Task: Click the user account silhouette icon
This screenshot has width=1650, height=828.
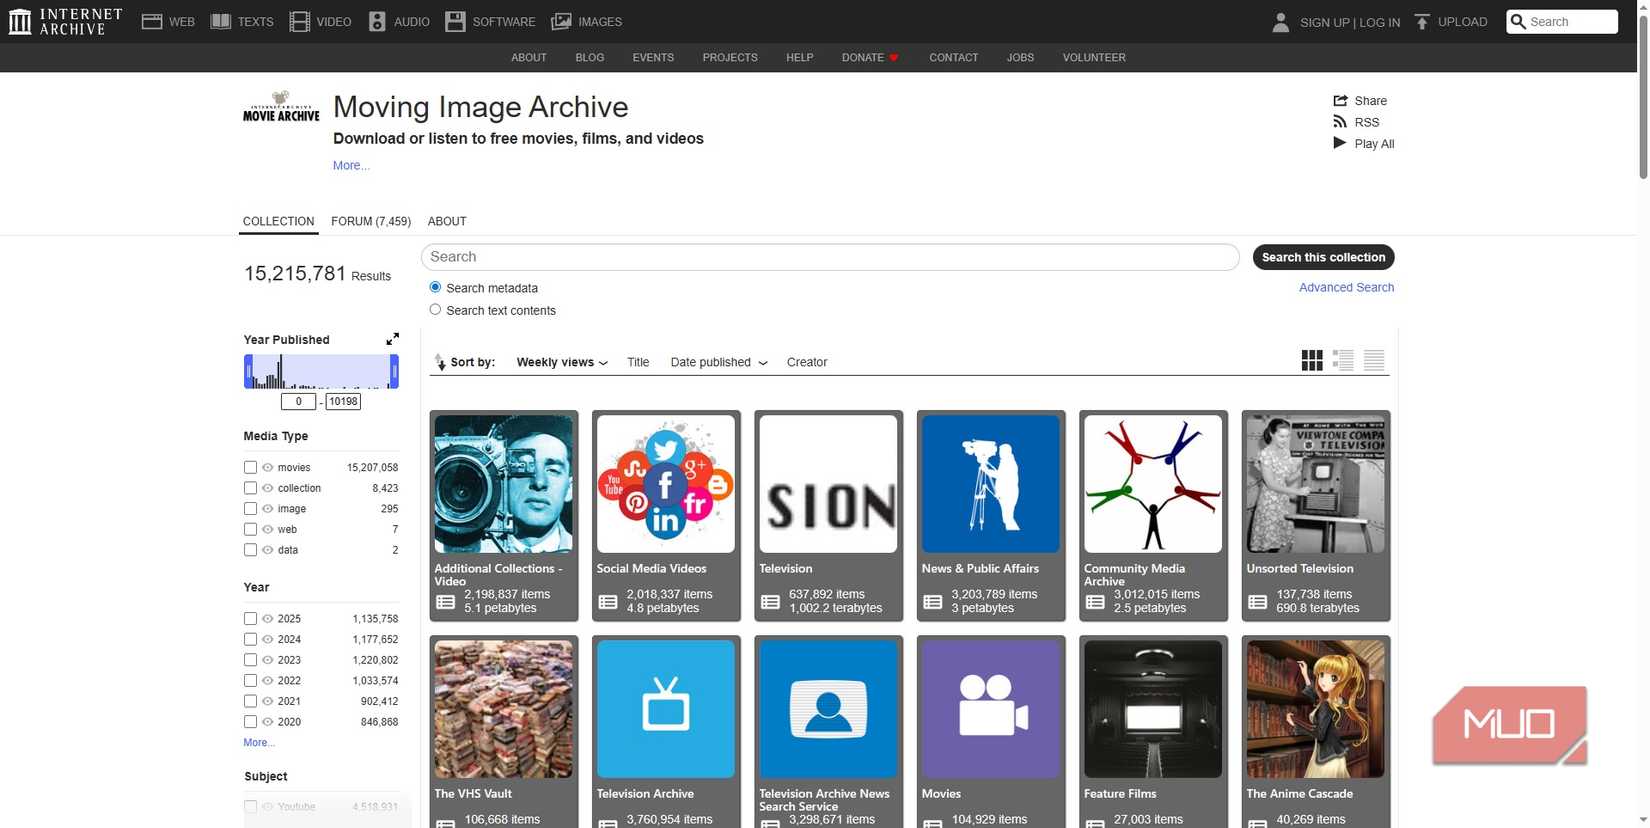Action: (1280, 22)
